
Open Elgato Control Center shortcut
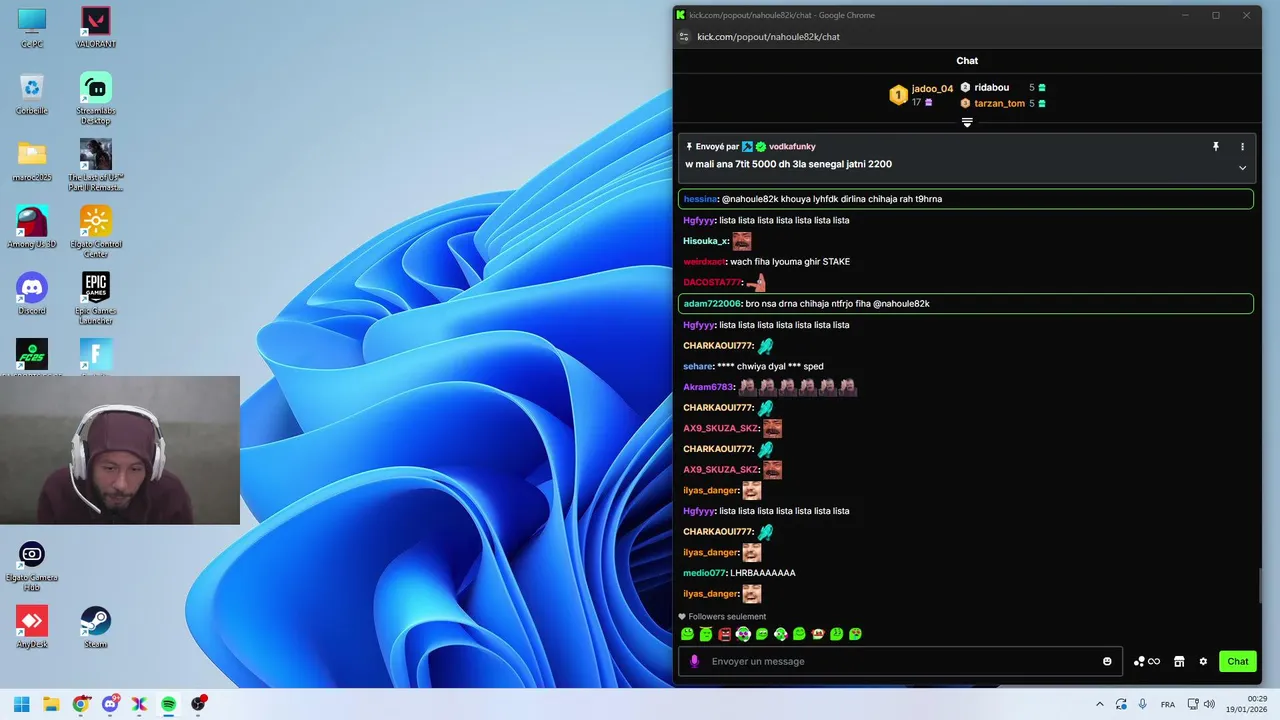click(x=96, y=231)
